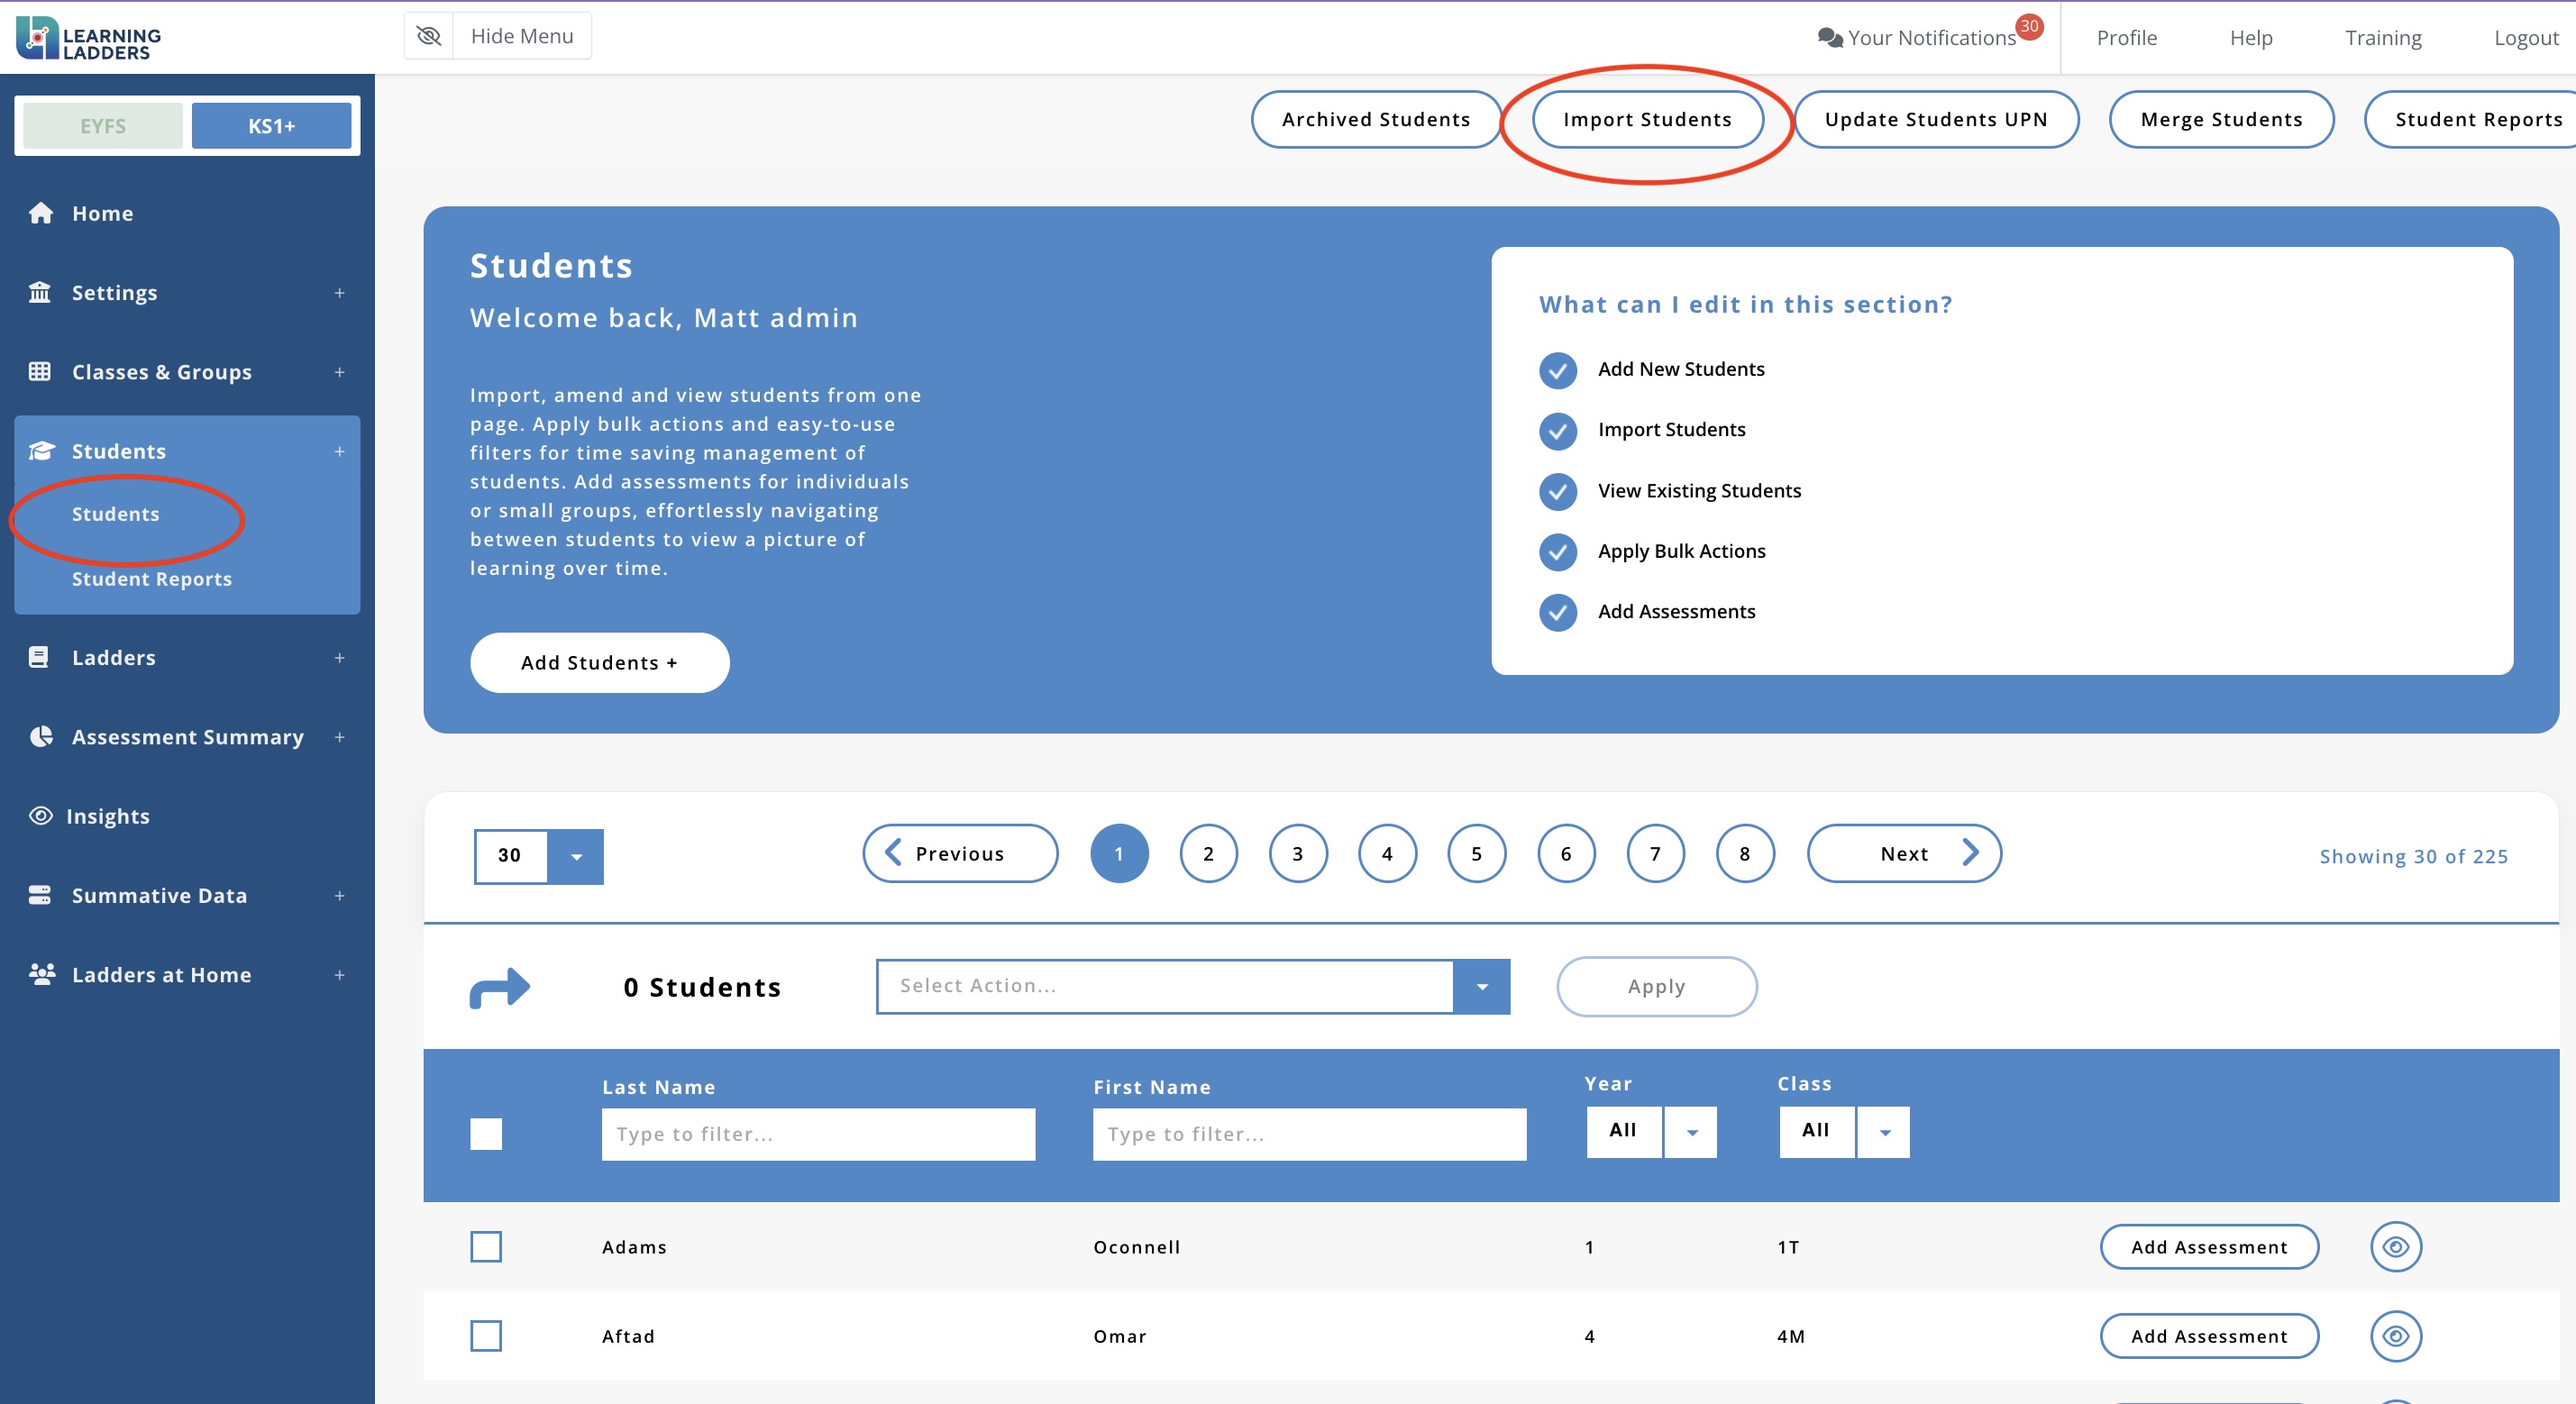Click the Assessment Summary pie chart icon
The image size is (2576, 1404).
point(41,737)
